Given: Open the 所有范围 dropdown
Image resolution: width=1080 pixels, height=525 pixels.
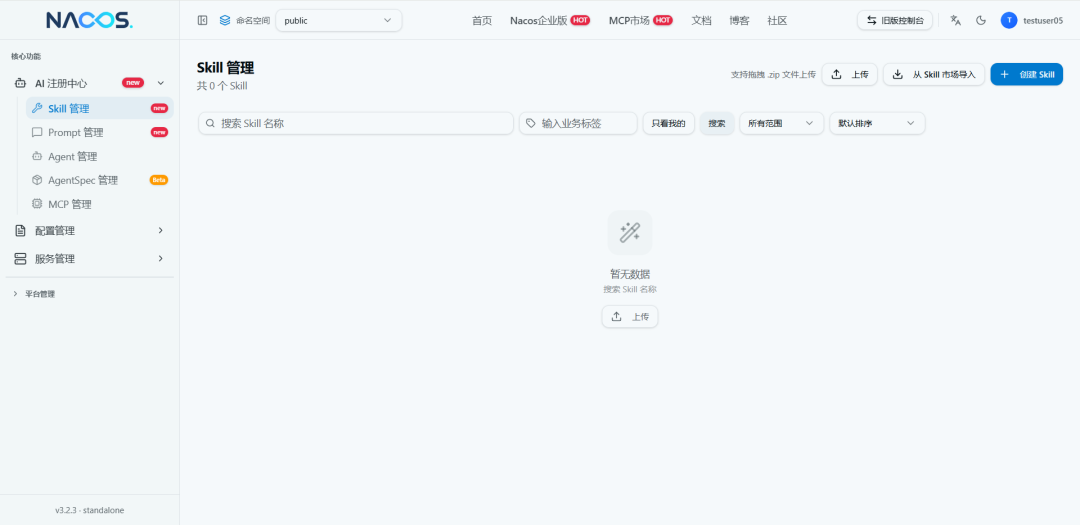Looking at the screenshot, I should point(781,123).
